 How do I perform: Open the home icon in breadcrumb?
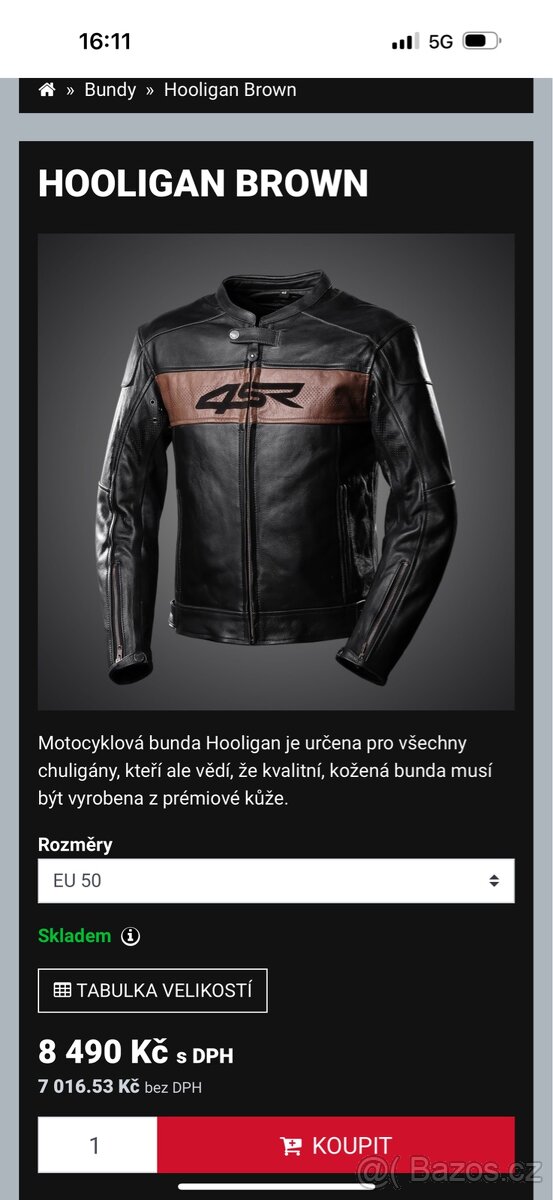click(46, 90)
